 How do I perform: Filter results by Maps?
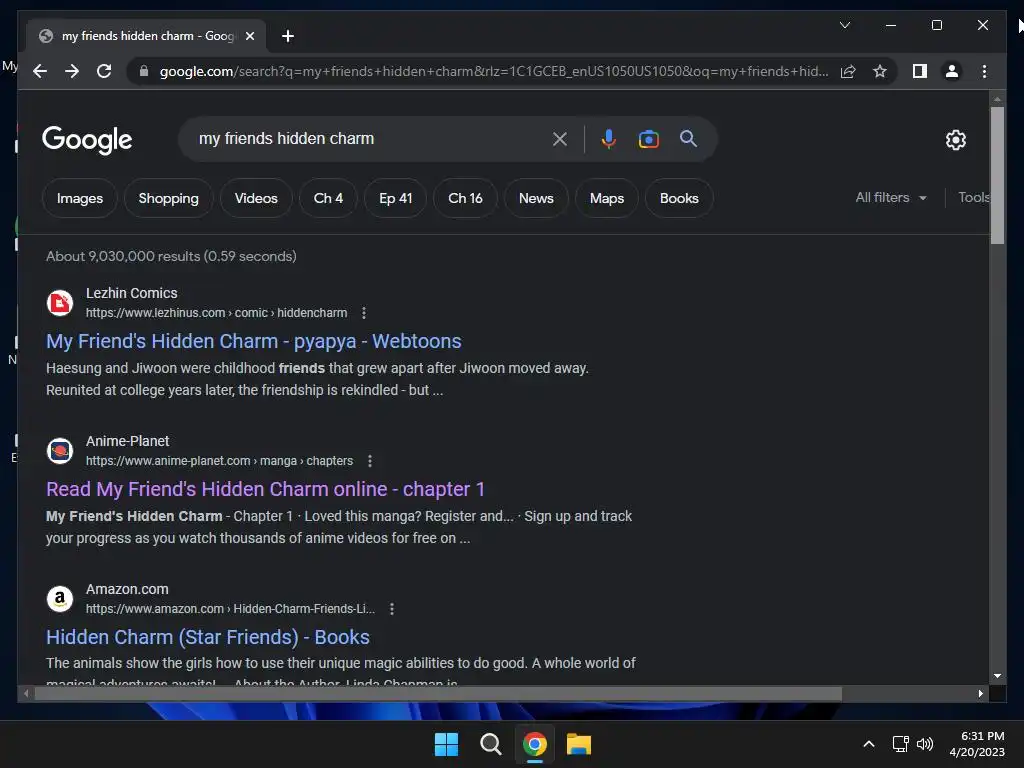pos(607,198)
